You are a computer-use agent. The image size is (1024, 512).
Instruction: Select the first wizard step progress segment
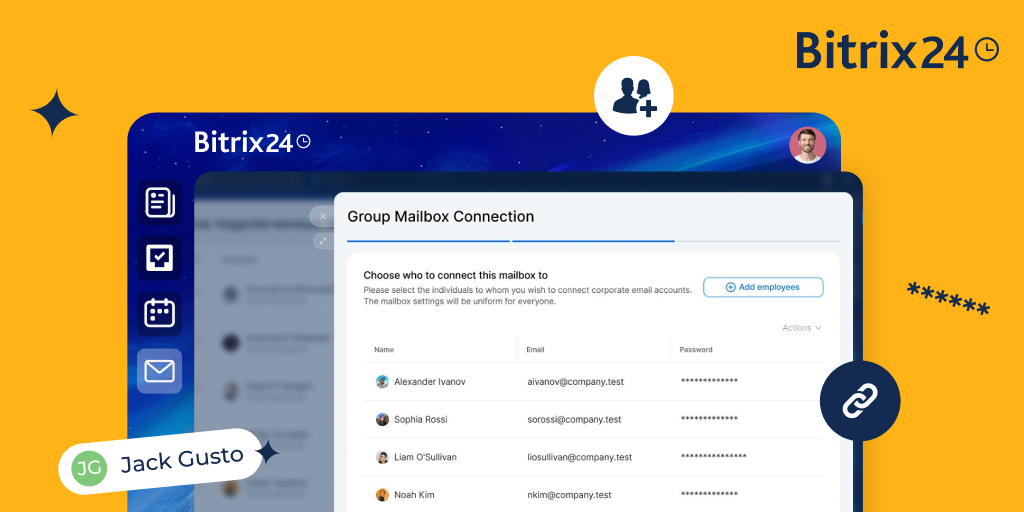click(428, 241)
